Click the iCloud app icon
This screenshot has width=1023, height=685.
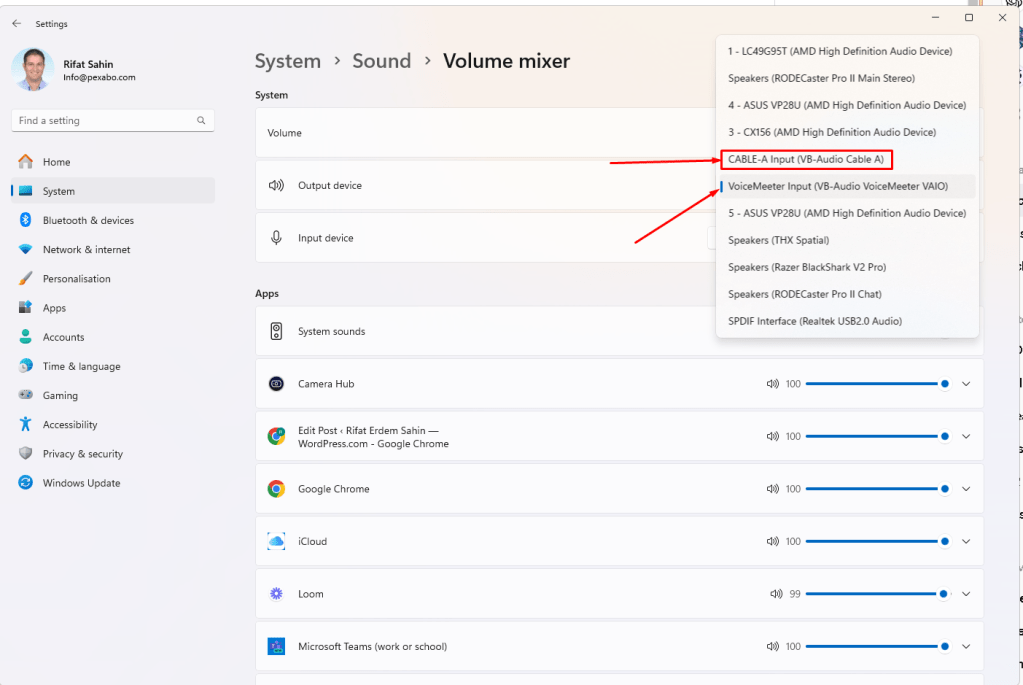click(x=276, y=541)
